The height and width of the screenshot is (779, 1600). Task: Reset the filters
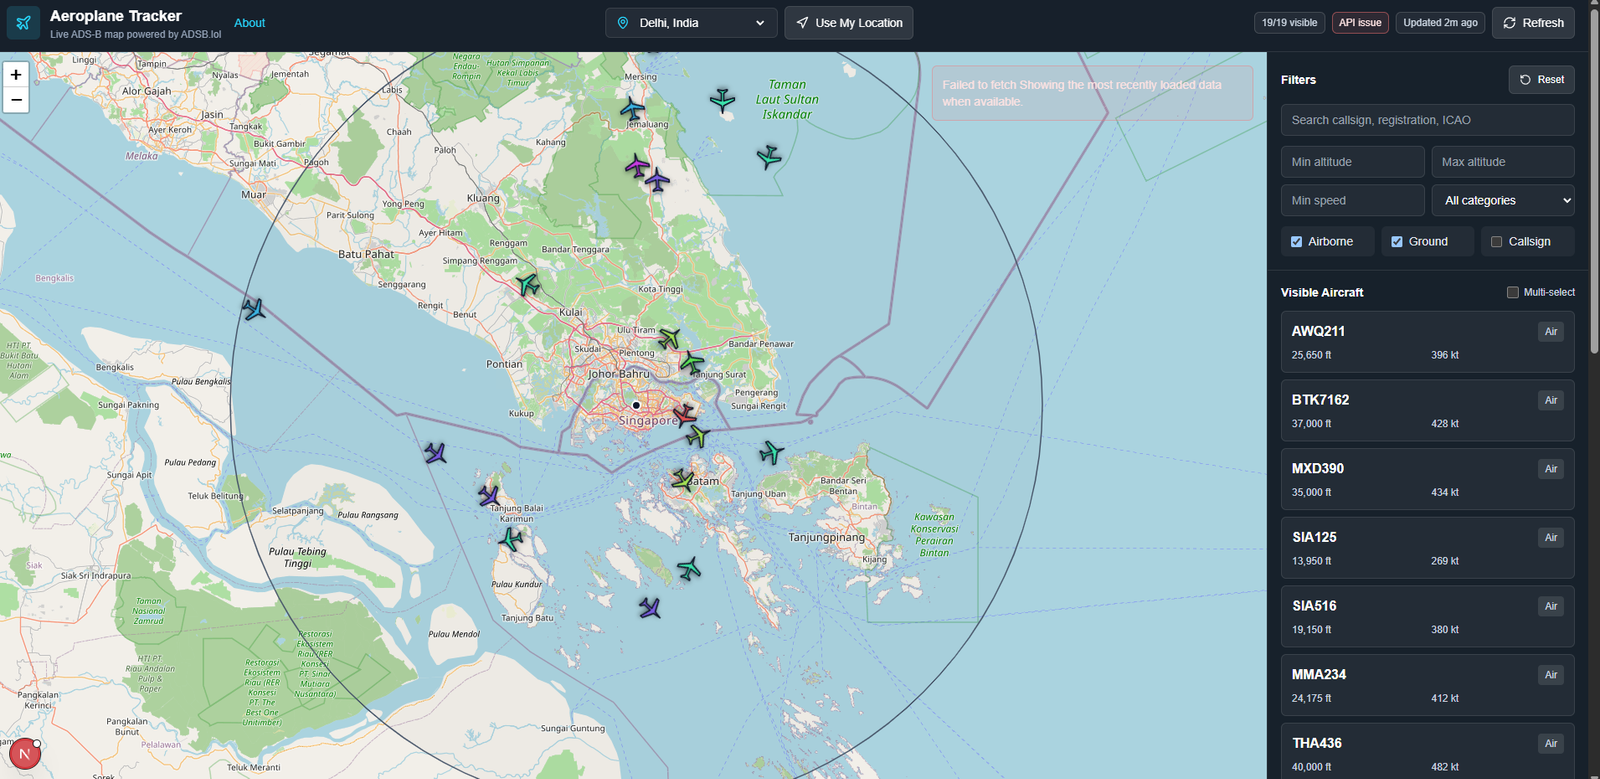pos(1541,80)
